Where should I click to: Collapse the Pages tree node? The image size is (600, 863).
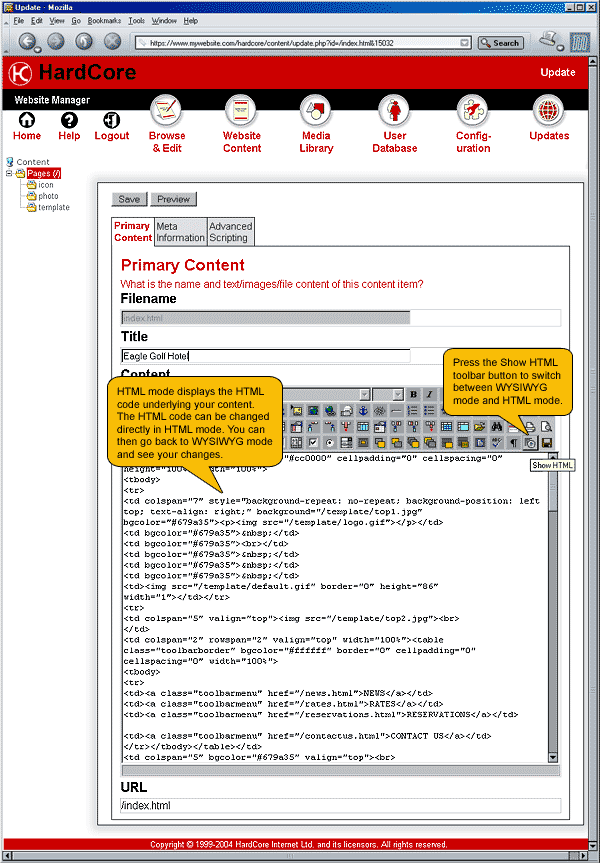coord(9,173)
